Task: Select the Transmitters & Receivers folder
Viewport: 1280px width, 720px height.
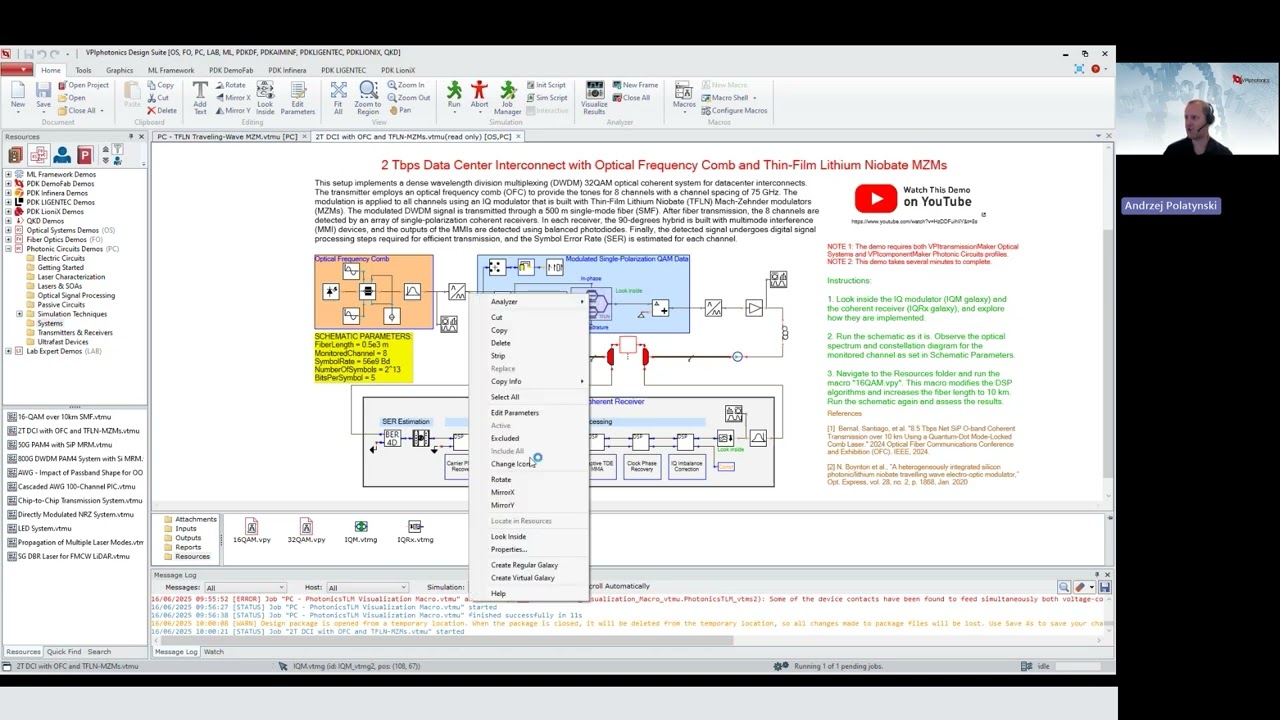Action: (75, 333)
